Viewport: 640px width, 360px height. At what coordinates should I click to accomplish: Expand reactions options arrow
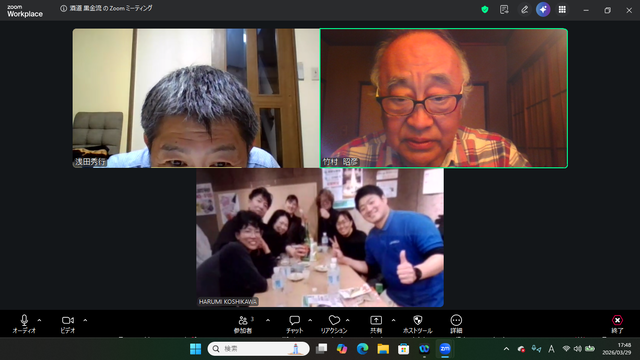348,320
